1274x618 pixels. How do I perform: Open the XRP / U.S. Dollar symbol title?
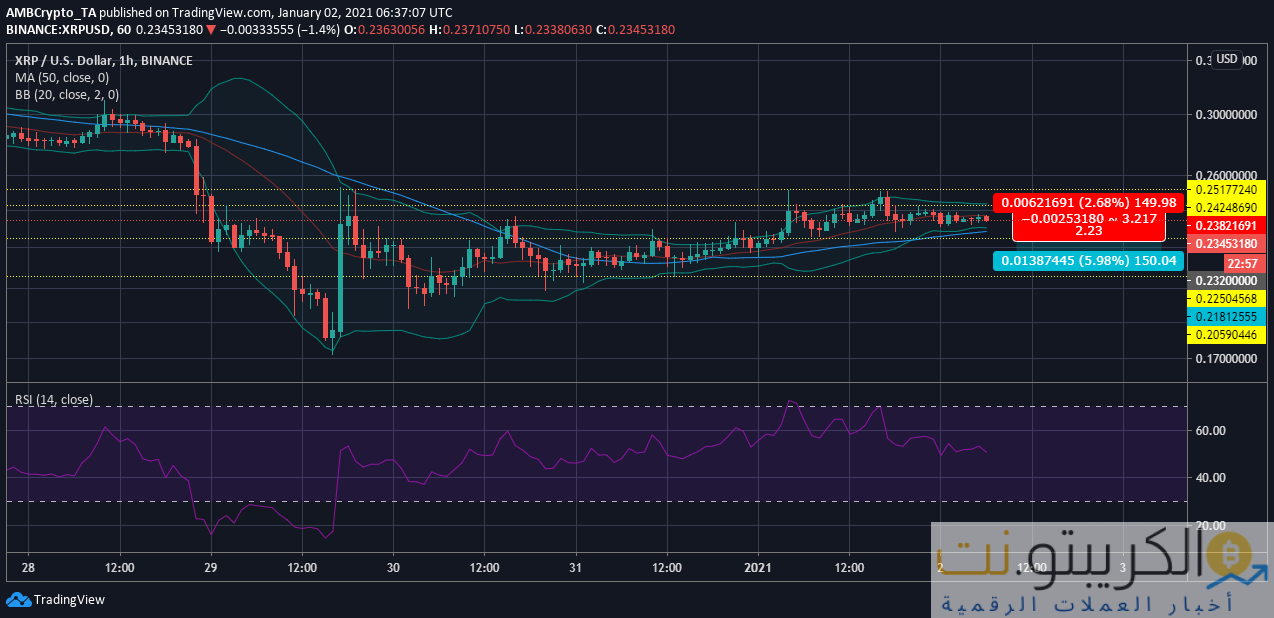(x=104, y=61)
